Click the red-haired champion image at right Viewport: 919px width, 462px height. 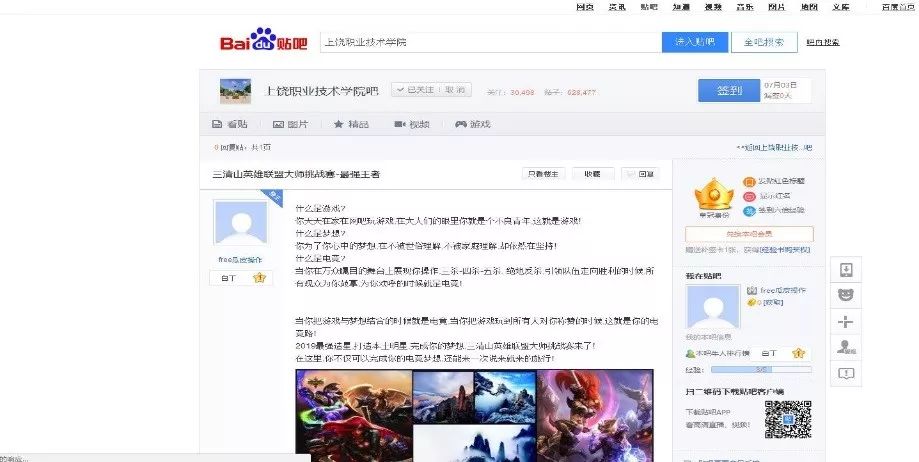click(594, 415)
